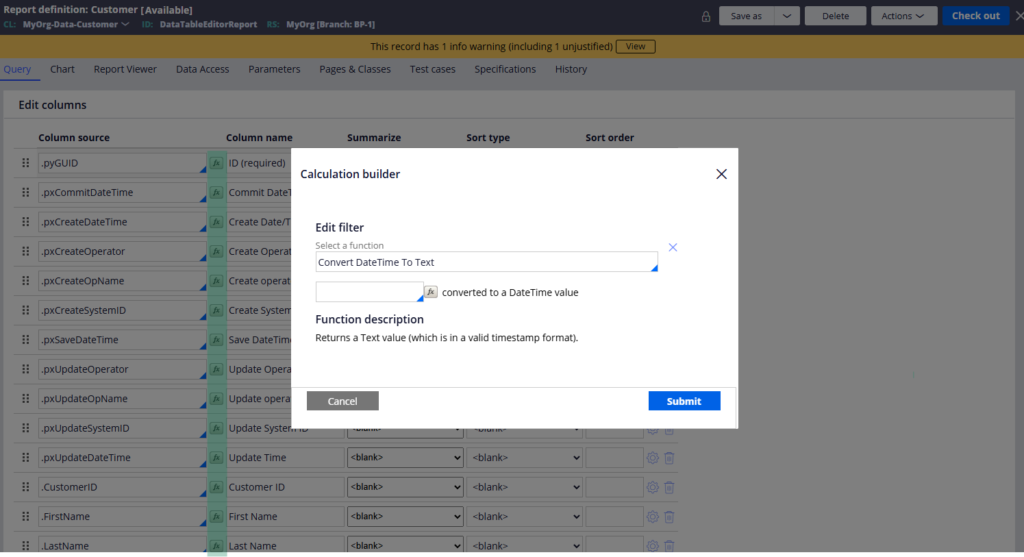Click the Delete button
1024x557 pixels.
tap(835, 16)
